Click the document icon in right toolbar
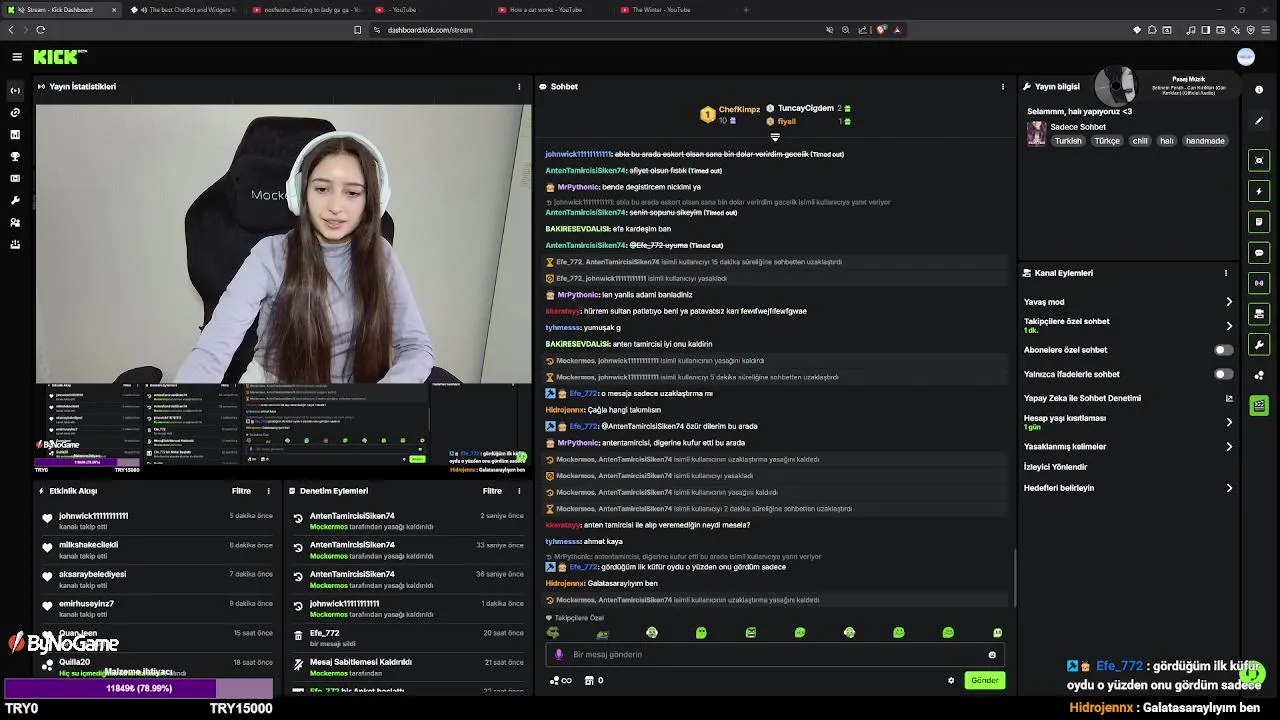 [1259, 222]
